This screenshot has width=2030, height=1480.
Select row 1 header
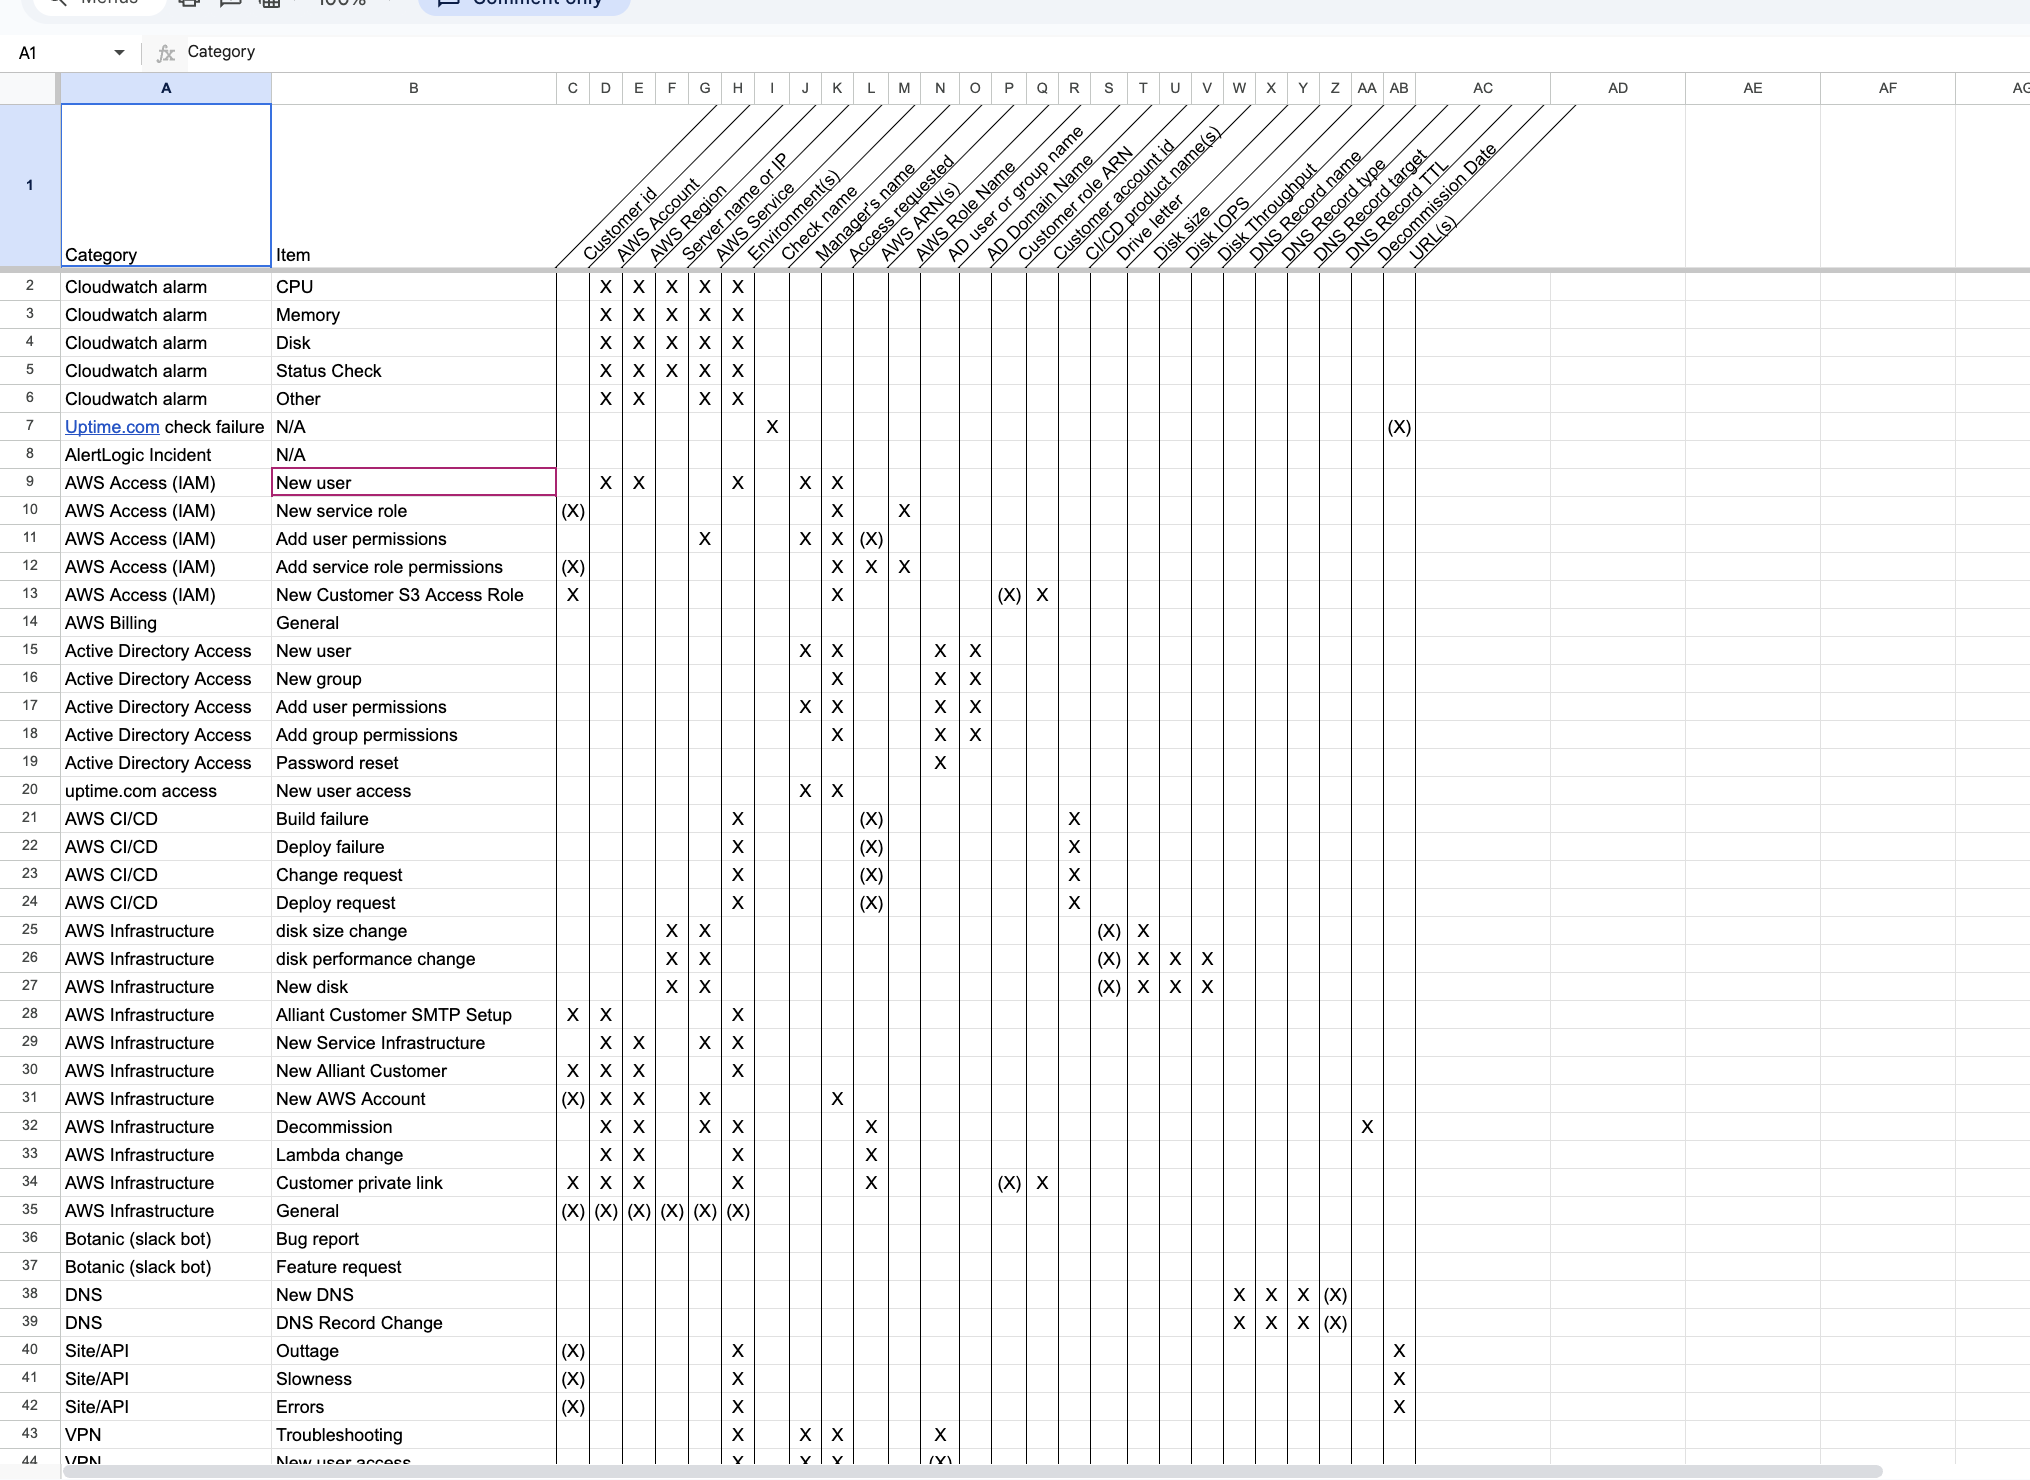pyautogui.click(x=30, y=185)
